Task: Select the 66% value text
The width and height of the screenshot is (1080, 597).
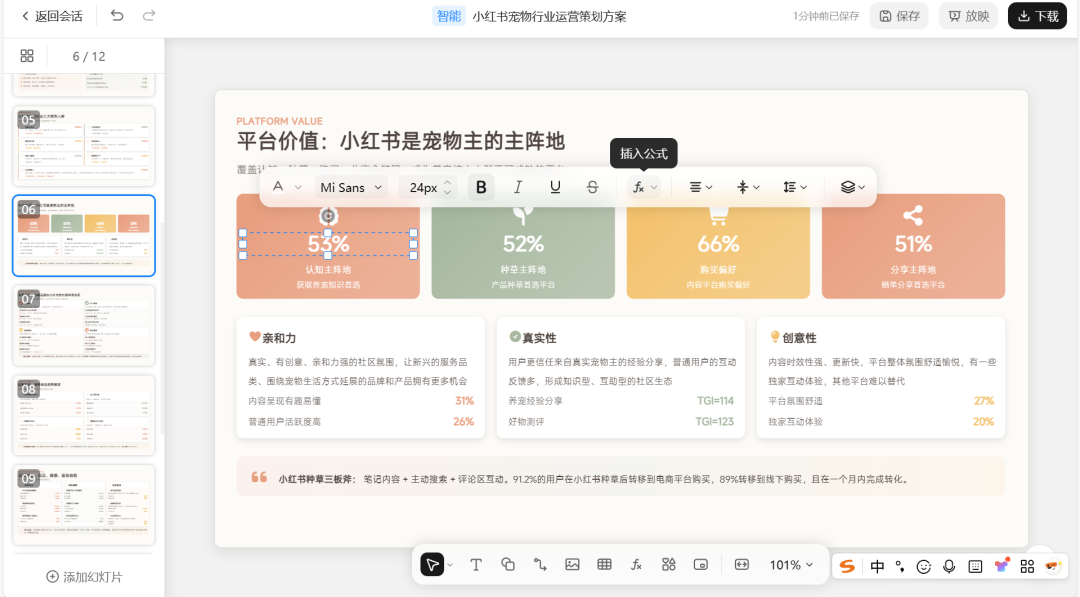Action: point(718,244)
